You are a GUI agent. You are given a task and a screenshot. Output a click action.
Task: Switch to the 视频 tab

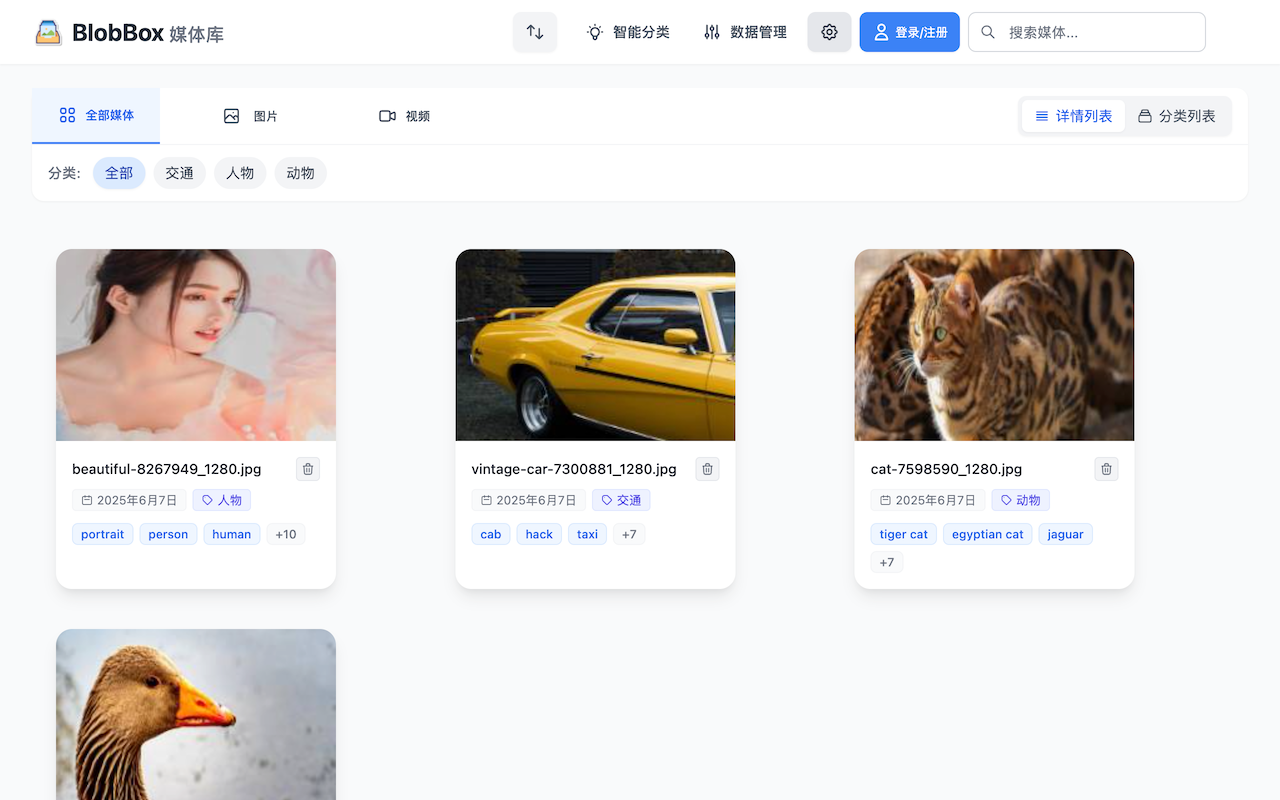click(404, 116)
